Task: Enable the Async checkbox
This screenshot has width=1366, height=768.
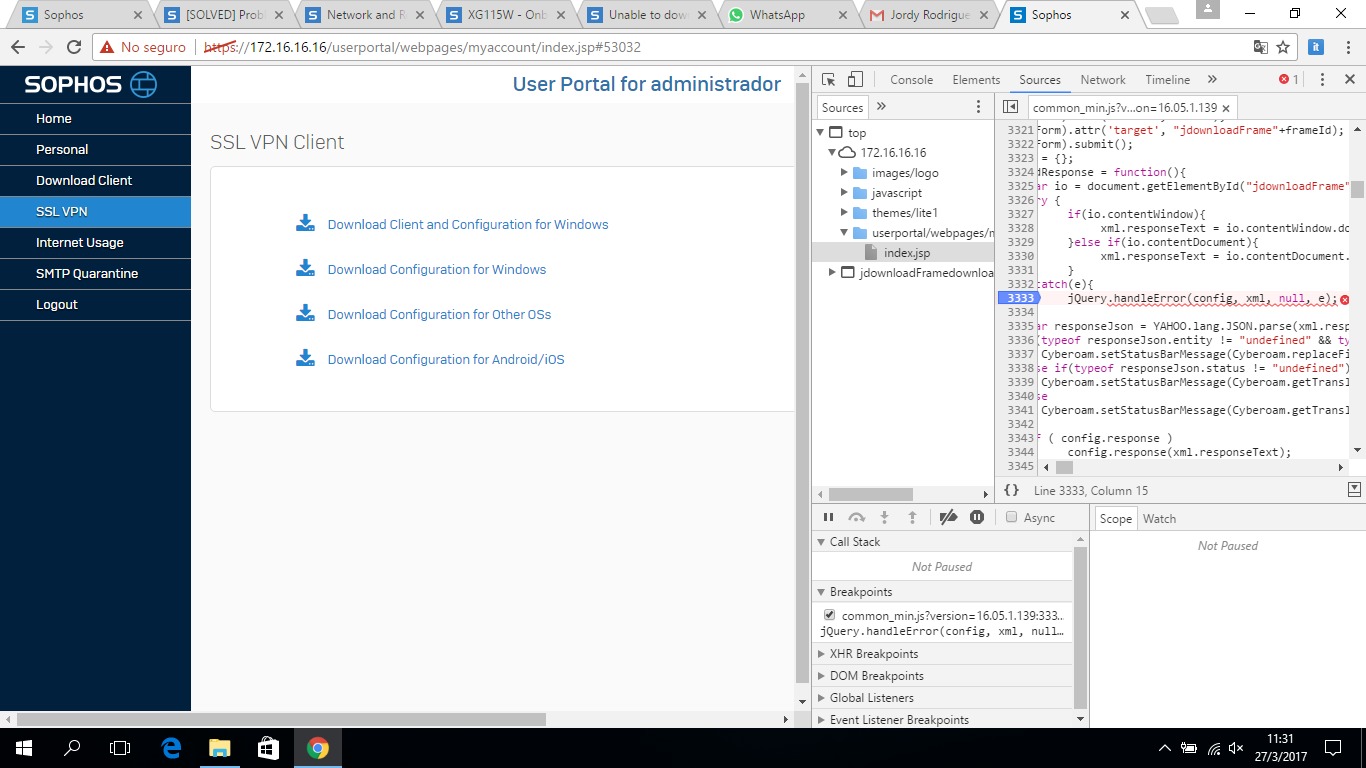Action: [x=1012, y=517]
